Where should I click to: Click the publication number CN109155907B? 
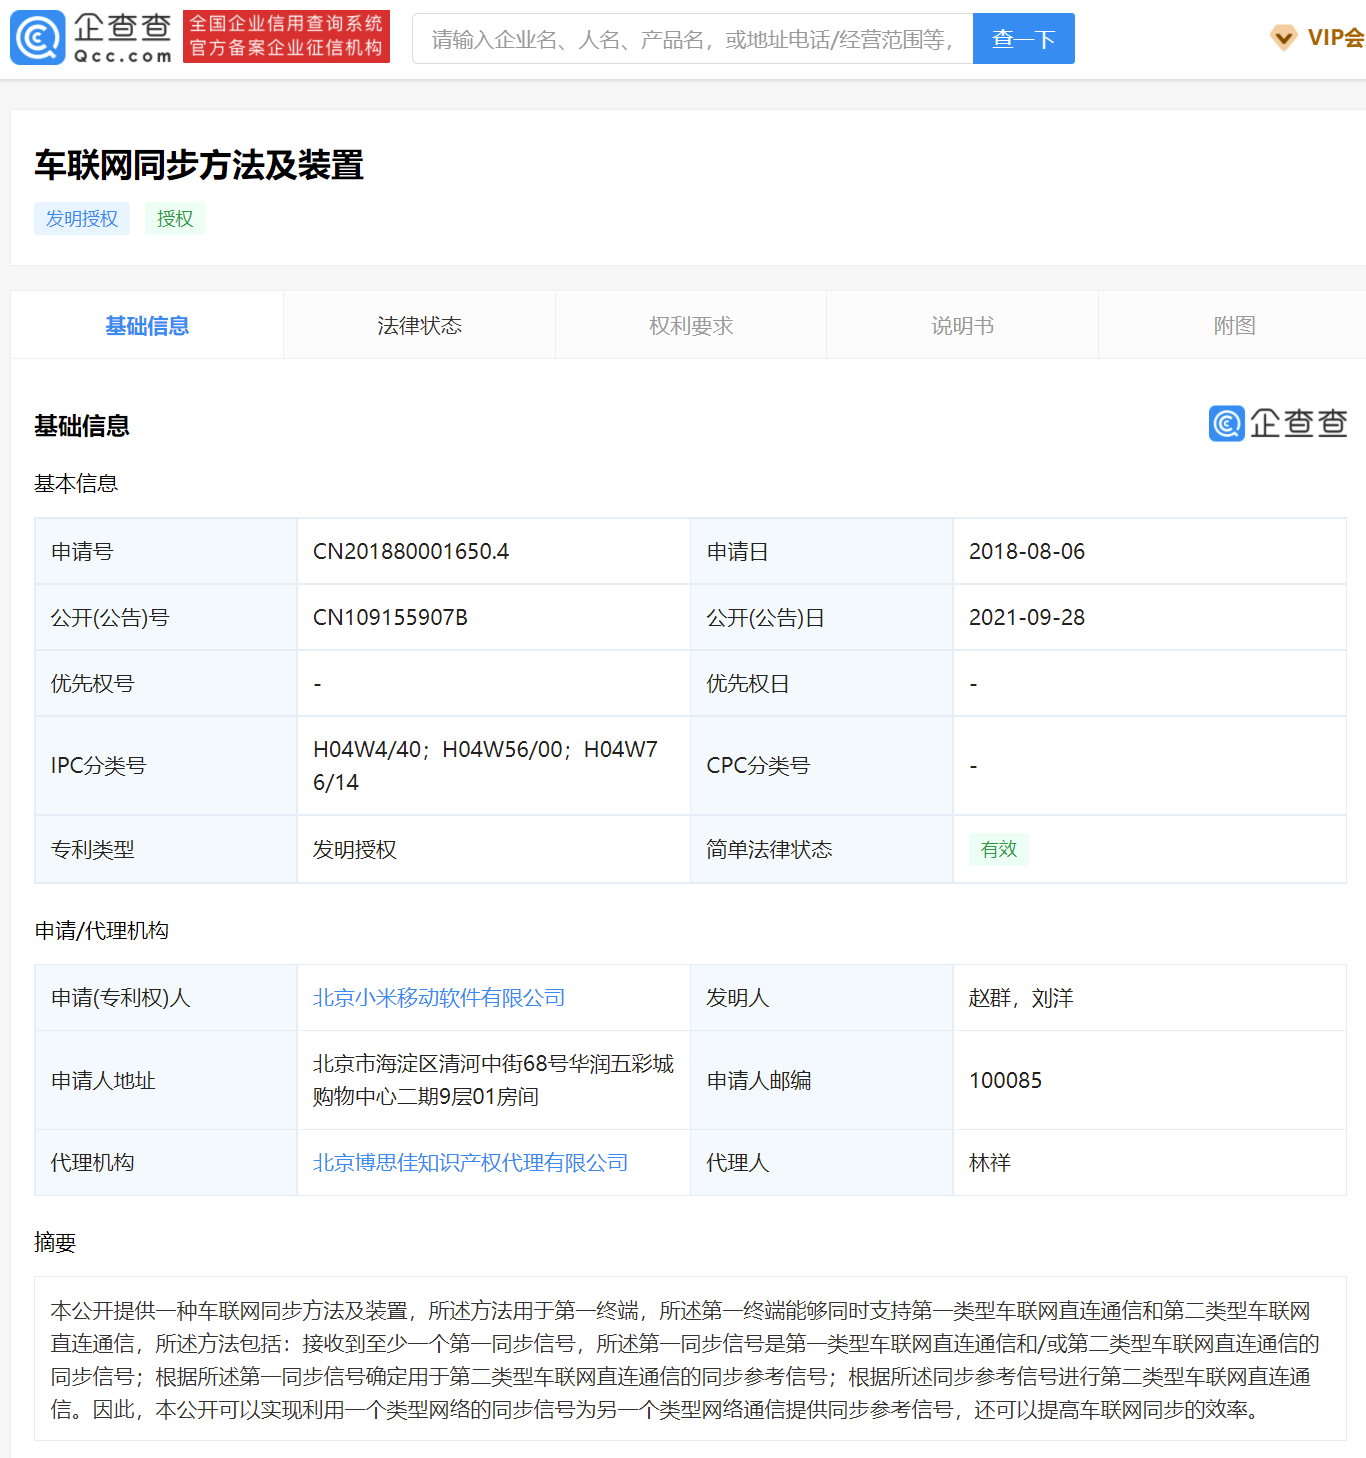390,618
